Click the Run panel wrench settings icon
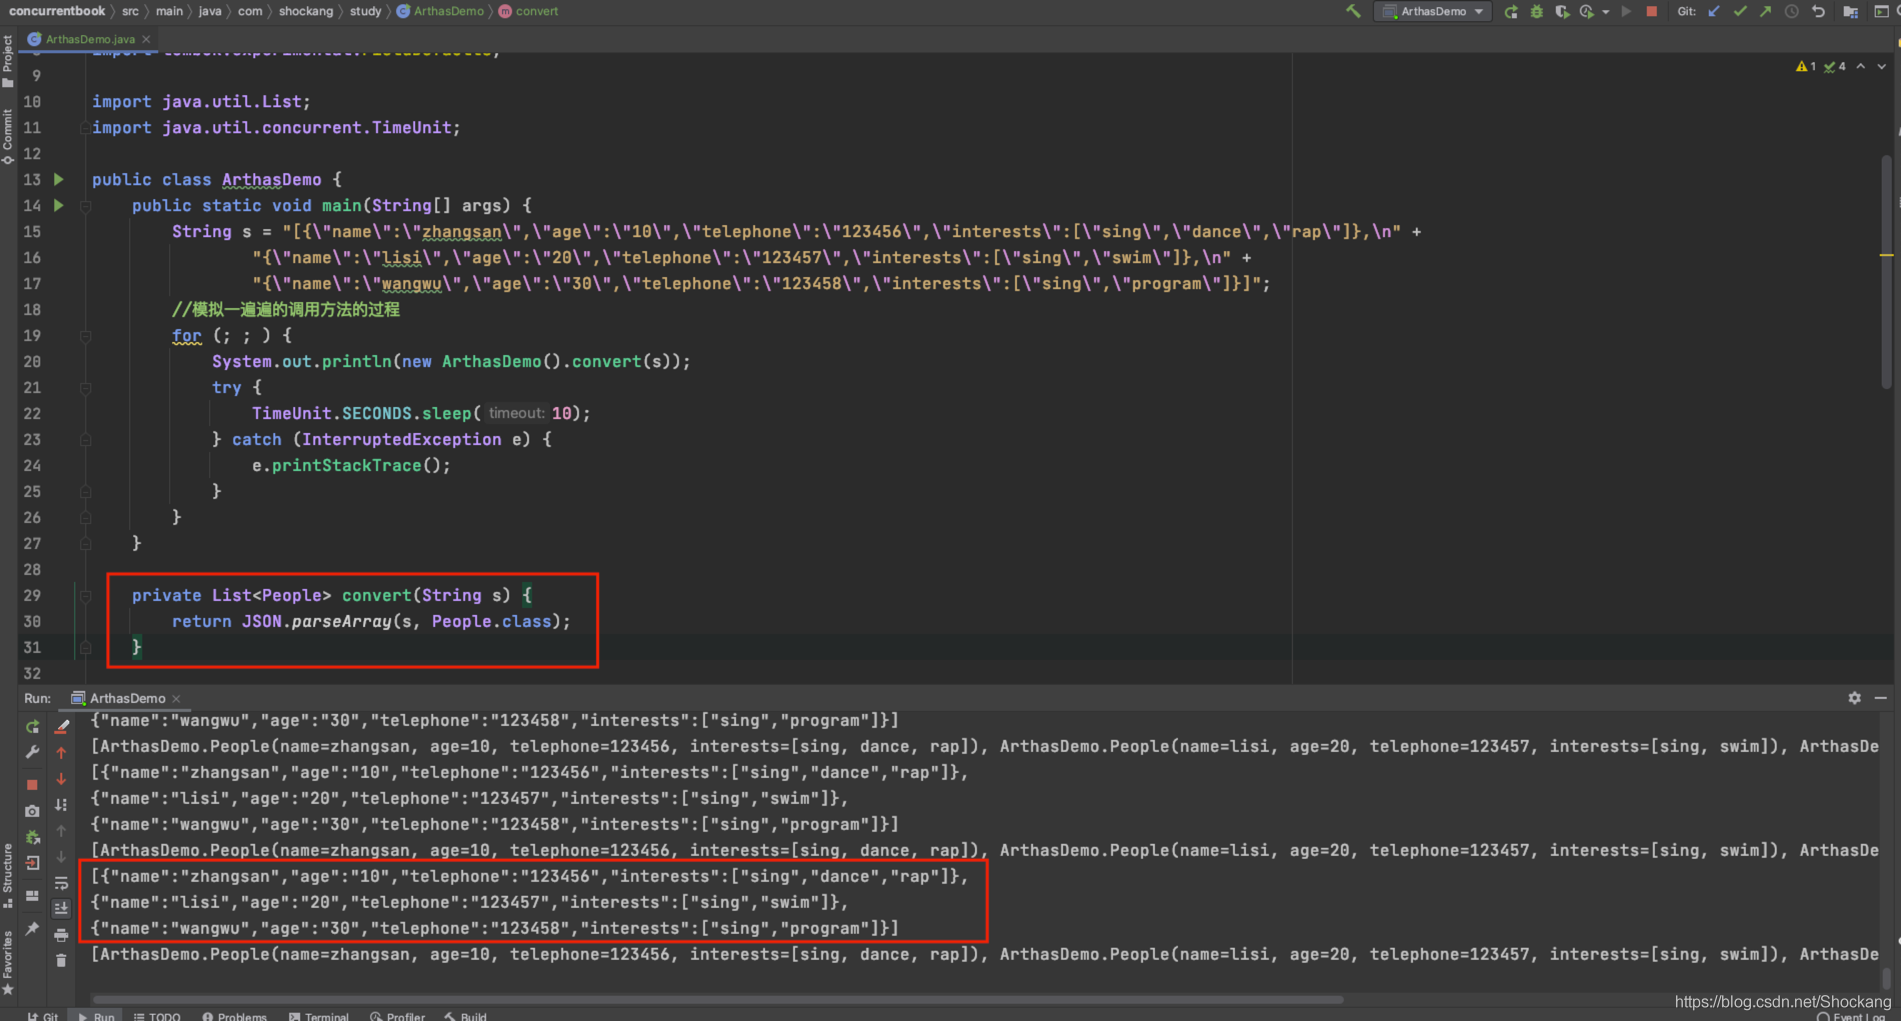Screen dimensions: 1901x1021 pos(32,753)
